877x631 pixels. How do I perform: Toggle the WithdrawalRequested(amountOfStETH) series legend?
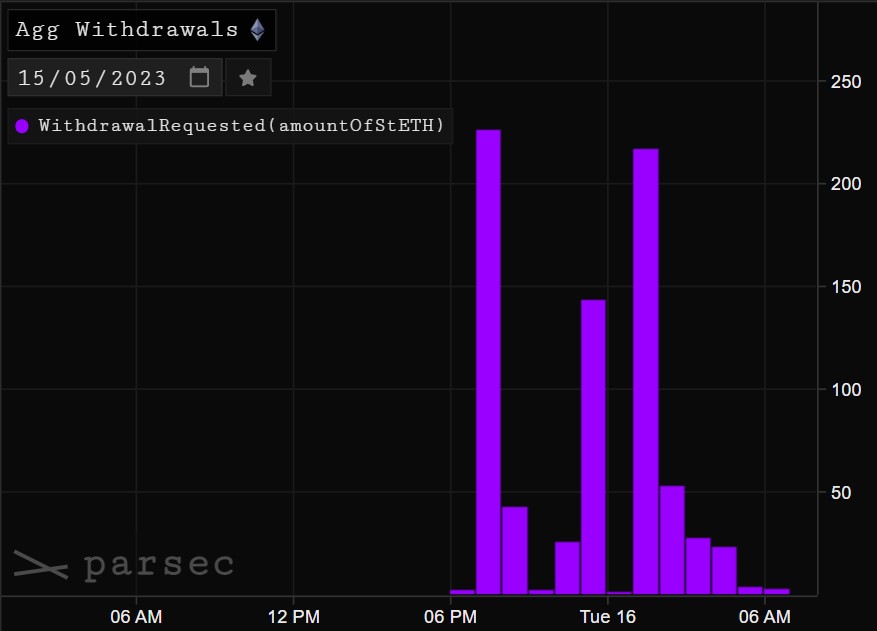coord(241,126)
